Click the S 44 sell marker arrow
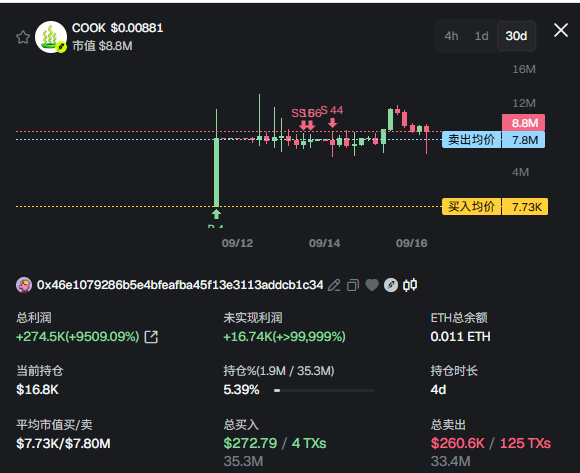Viewport: 580px width, 473px height. pyautogui.click(x=333, y=123)
